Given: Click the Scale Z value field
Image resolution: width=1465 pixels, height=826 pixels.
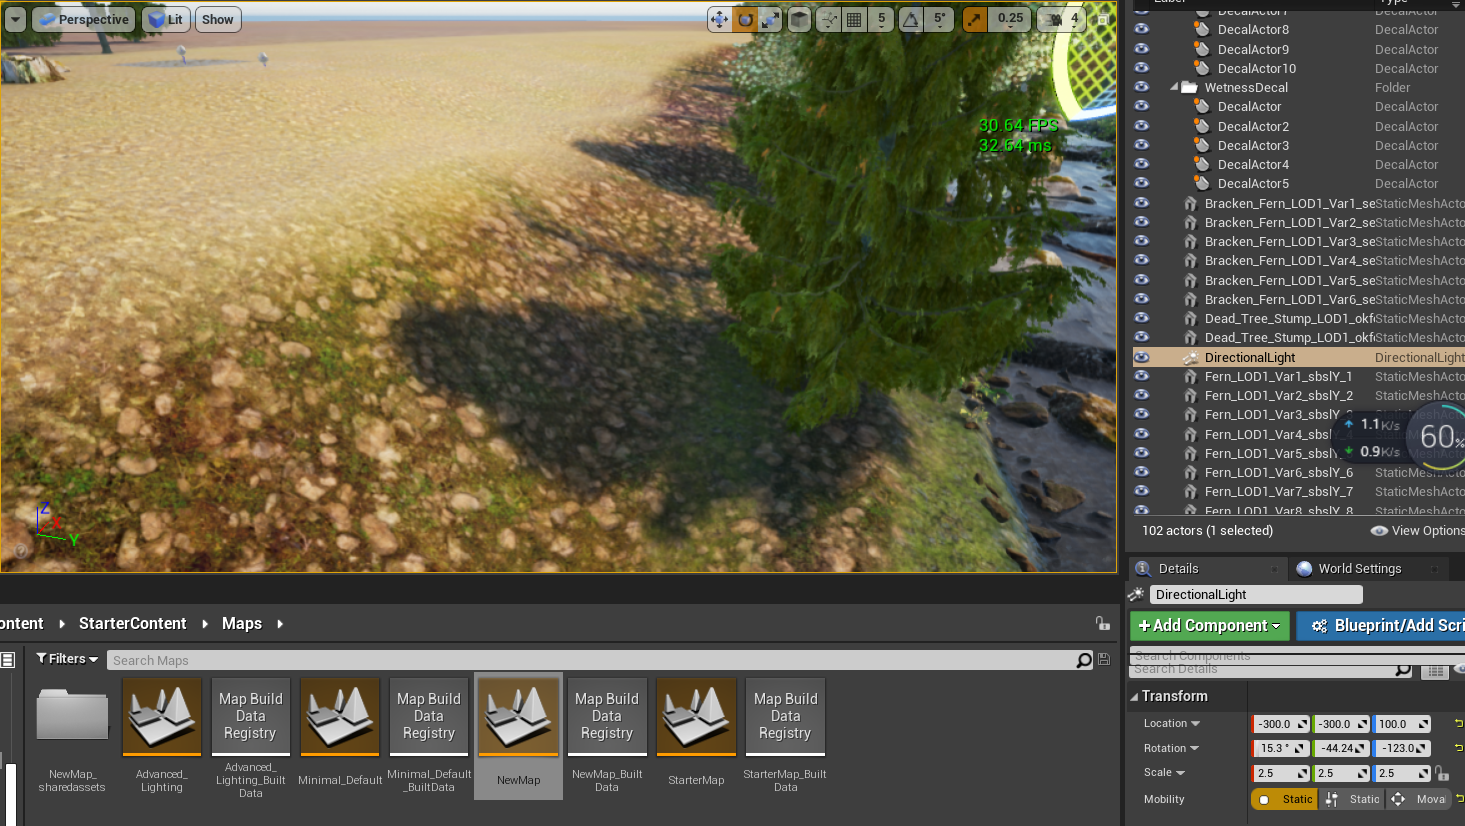Looking at the screenshot, I should coord(1402,773).
